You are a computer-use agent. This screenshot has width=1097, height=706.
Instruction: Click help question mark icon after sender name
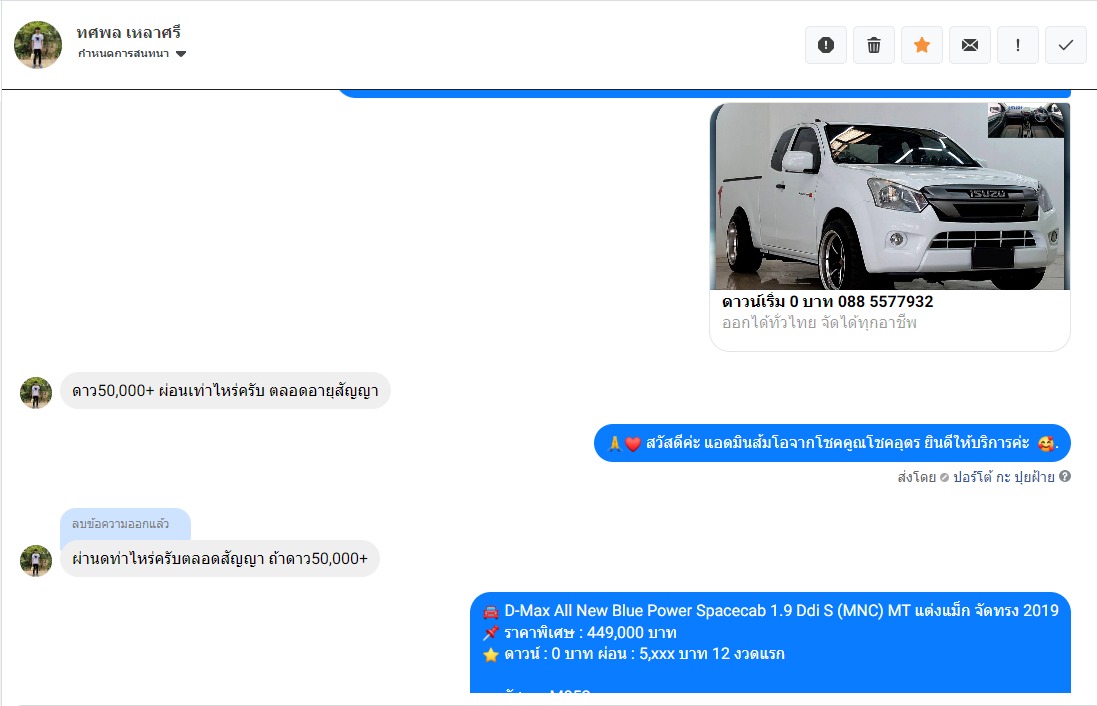pos(1065,476)
